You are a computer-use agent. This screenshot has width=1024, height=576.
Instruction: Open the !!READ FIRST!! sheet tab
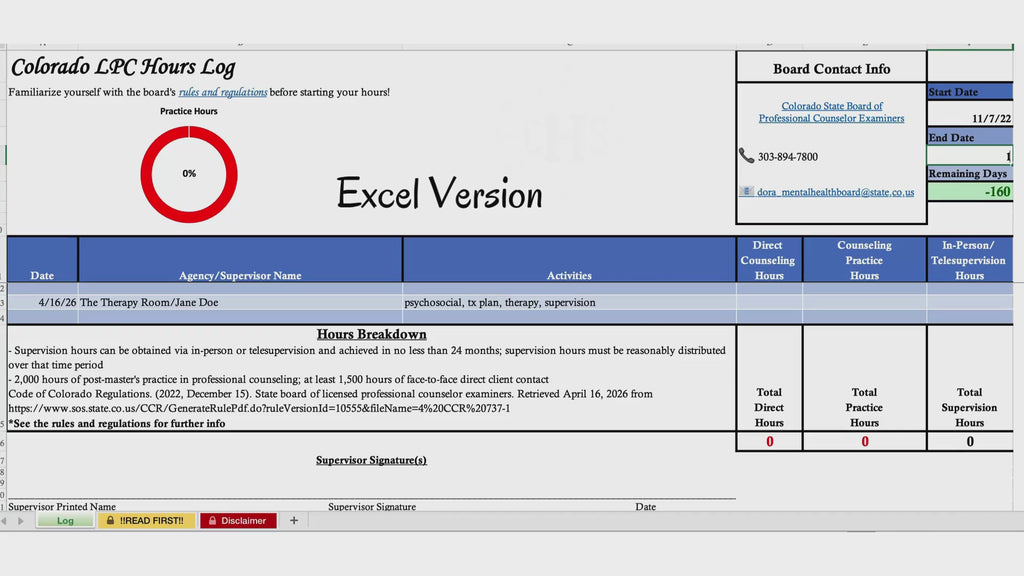pos(146,520)
